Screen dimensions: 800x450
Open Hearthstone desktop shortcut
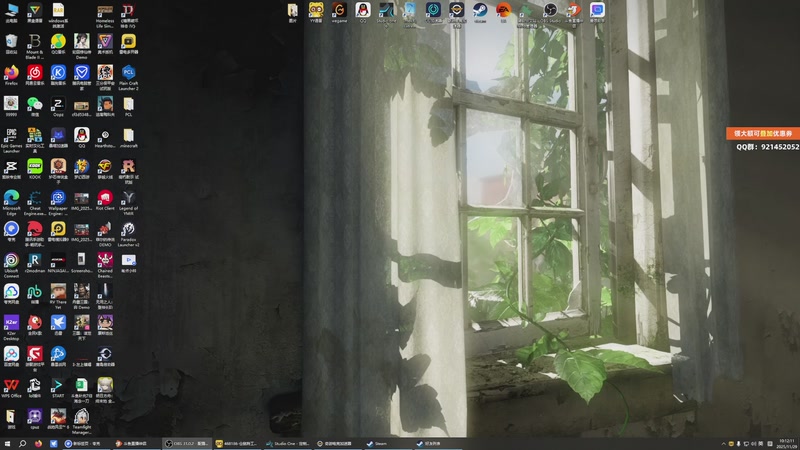click(105, 138)
